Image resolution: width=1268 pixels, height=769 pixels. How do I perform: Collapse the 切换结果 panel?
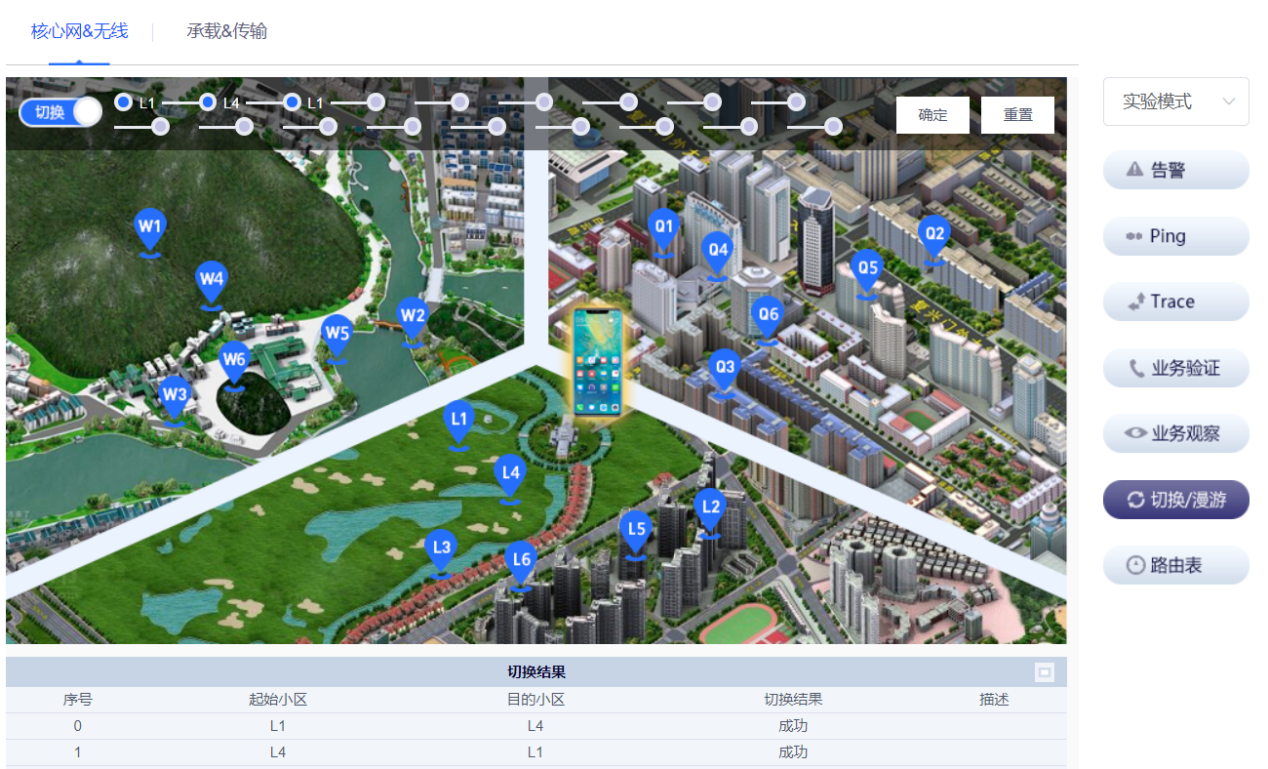tap(1044, 673)
